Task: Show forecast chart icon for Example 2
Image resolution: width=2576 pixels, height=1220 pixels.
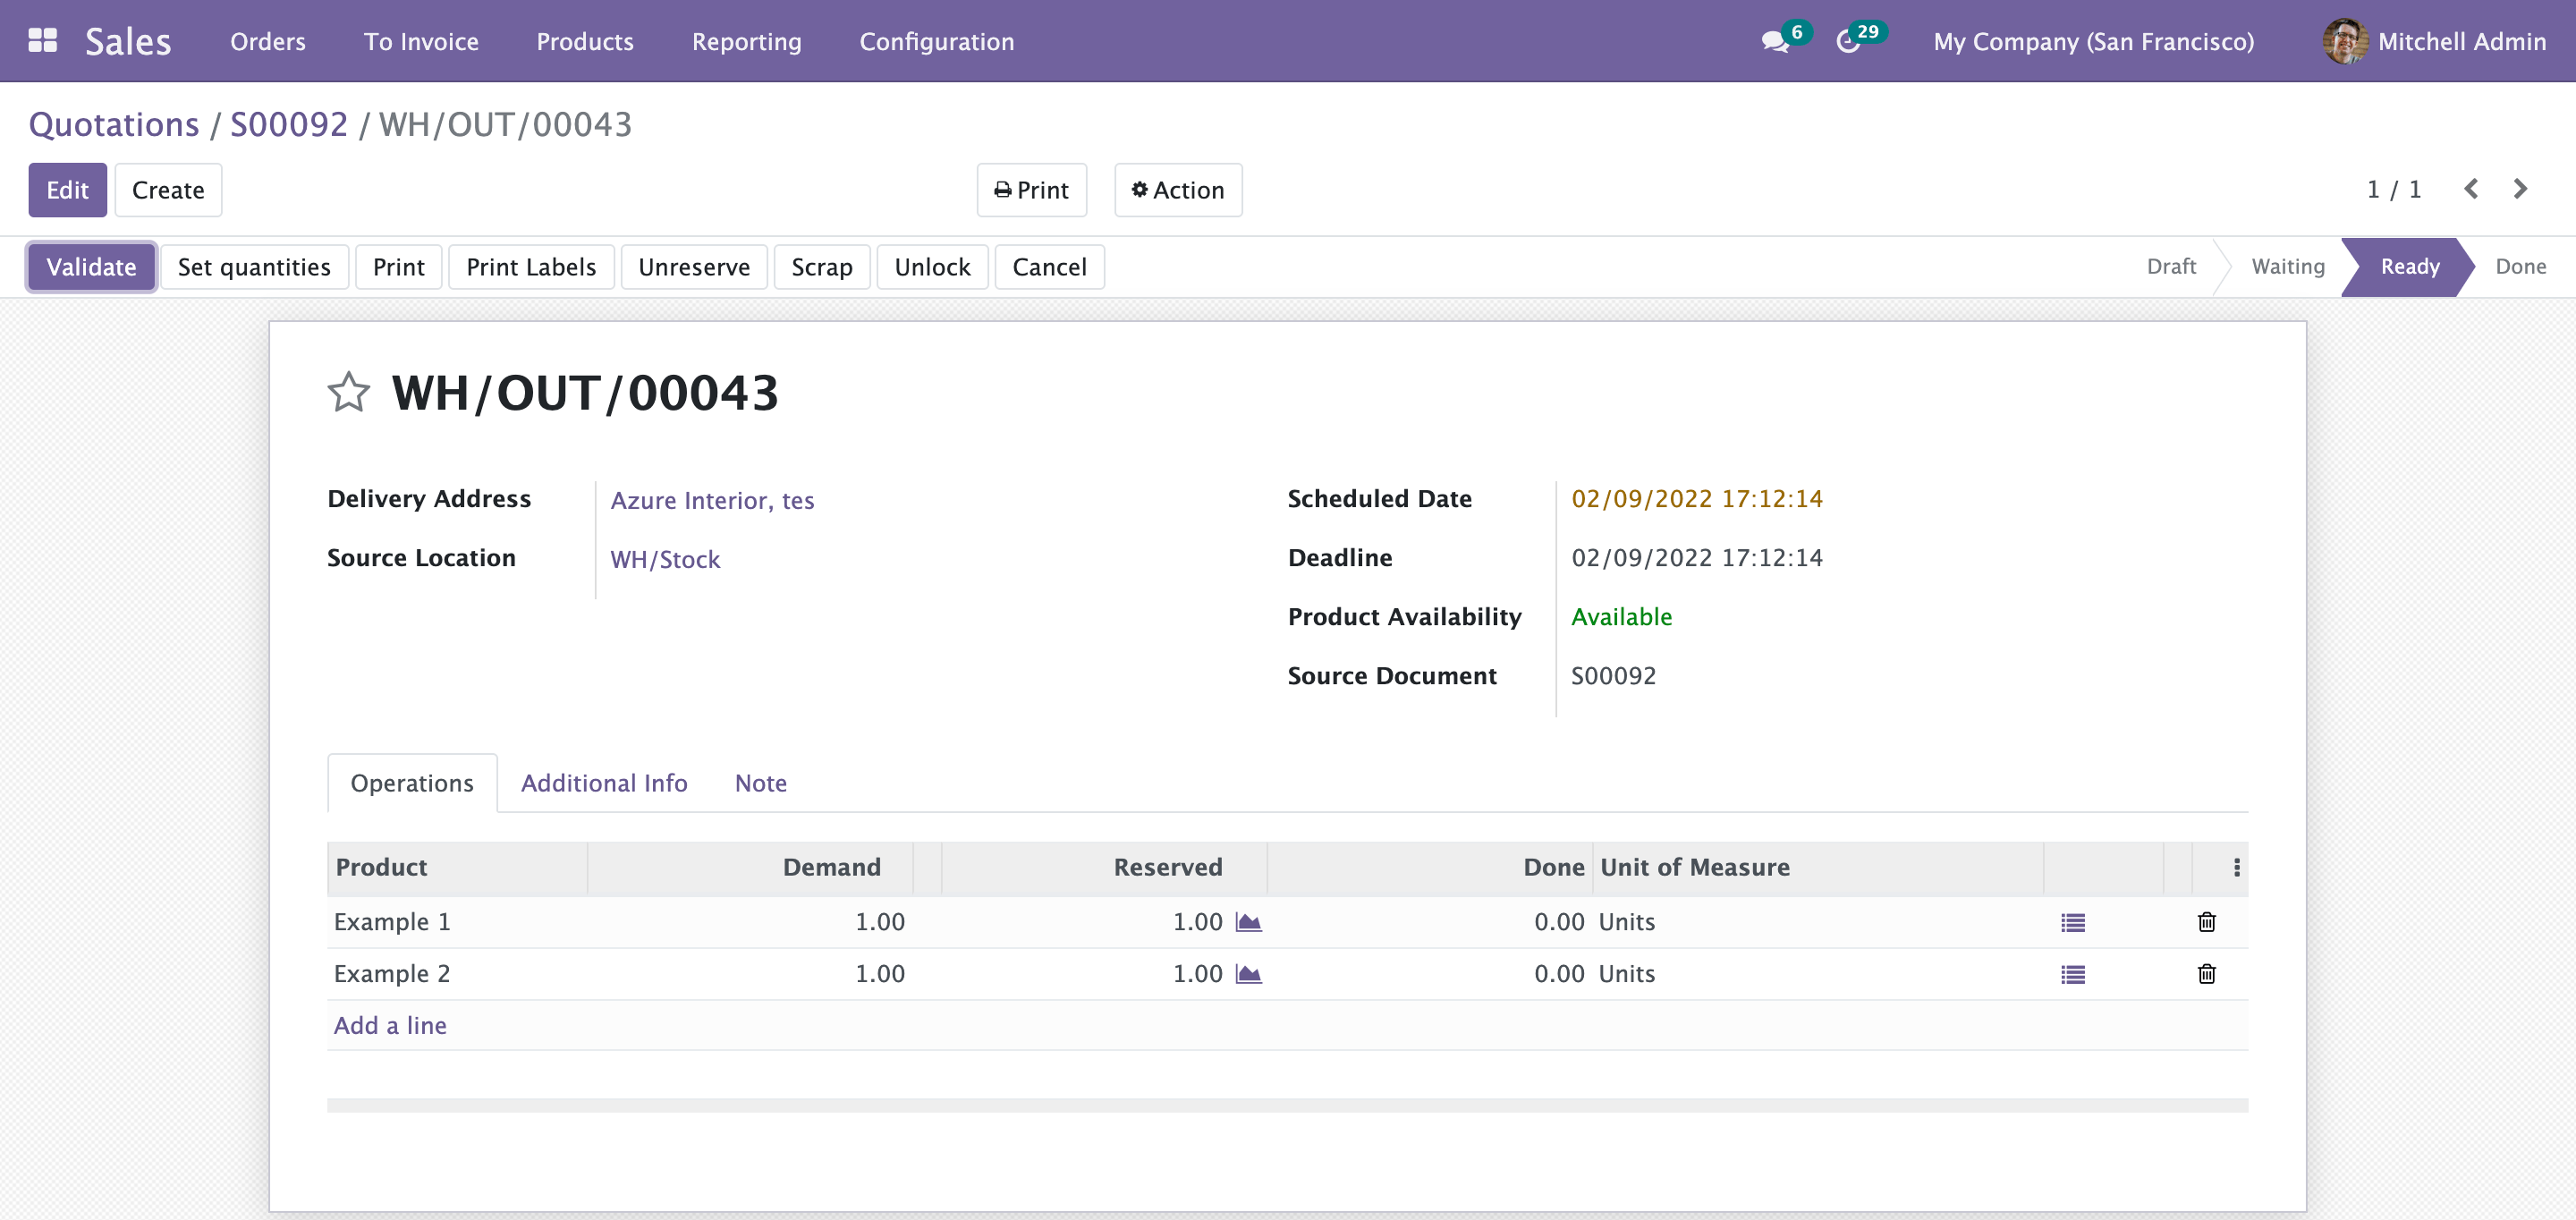Action: coord(1248,974)
